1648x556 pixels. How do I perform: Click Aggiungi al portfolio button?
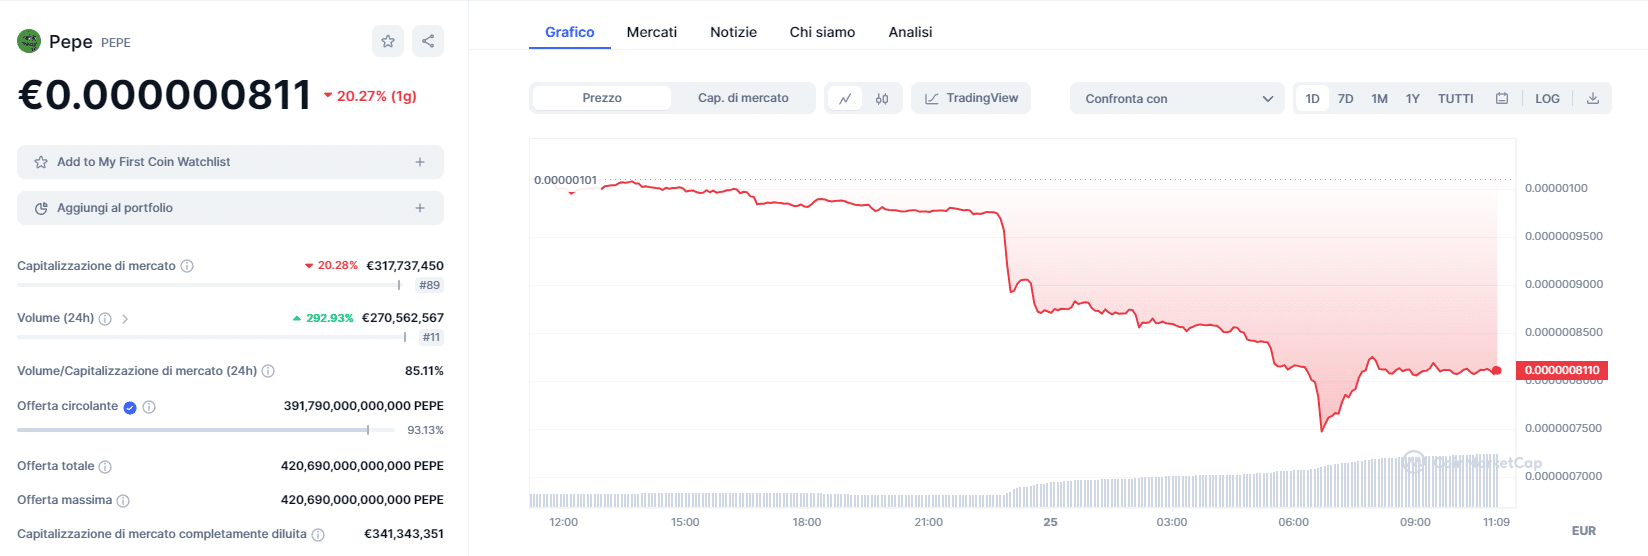(230, 208)
